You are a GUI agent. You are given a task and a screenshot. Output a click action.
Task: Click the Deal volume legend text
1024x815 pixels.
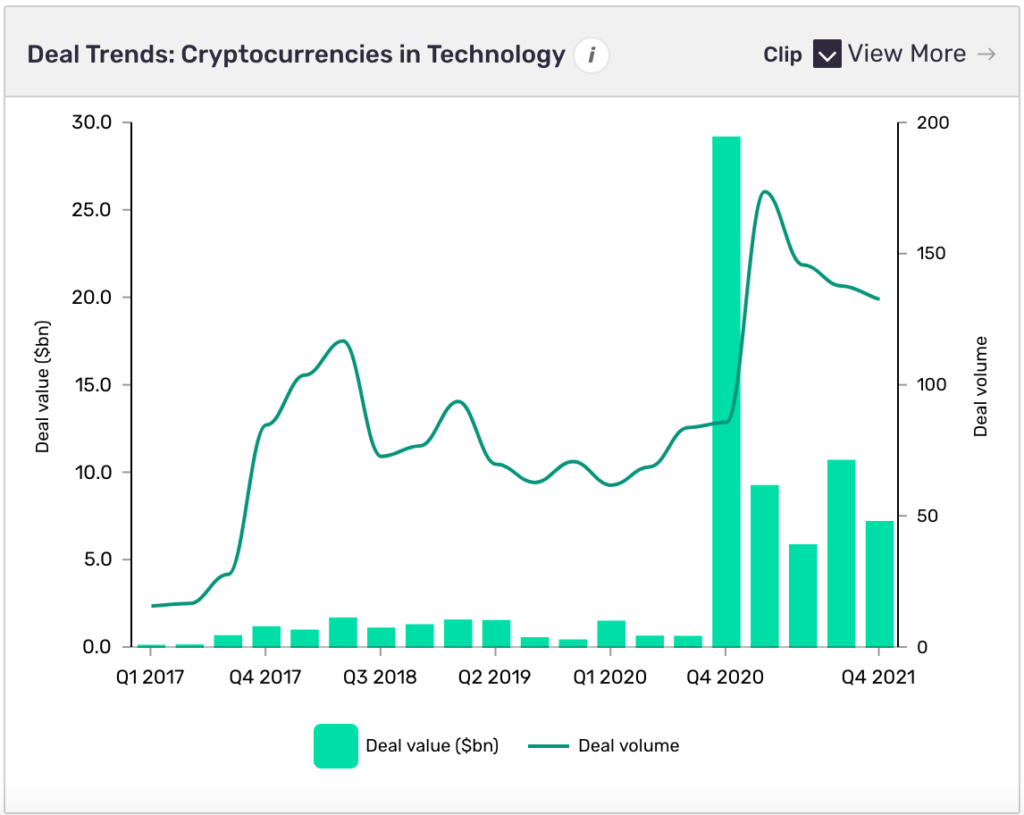click(629, 746)
